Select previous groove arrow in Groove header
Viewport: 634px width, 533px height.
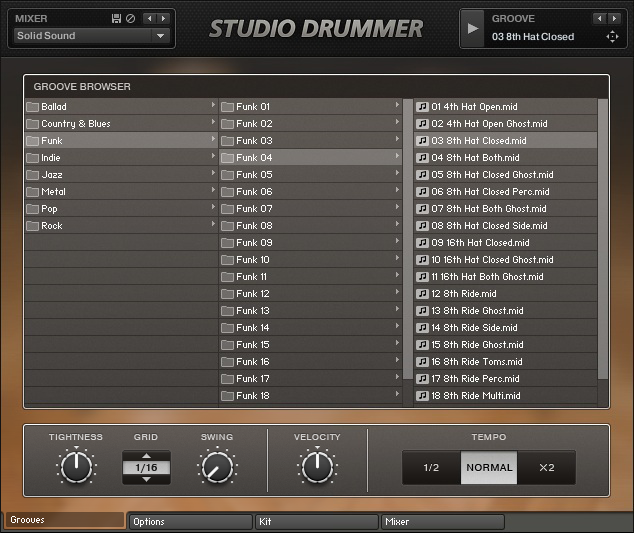coord(600,19)
